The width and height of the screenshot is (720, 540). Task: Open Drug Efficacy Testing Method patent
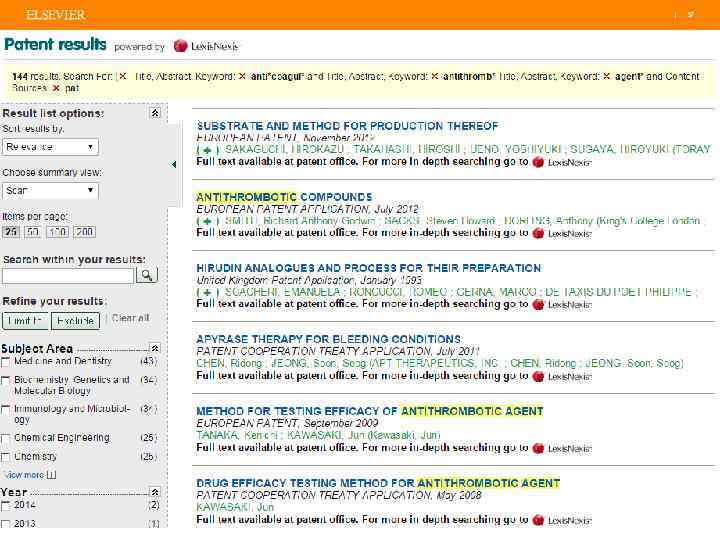378,483
